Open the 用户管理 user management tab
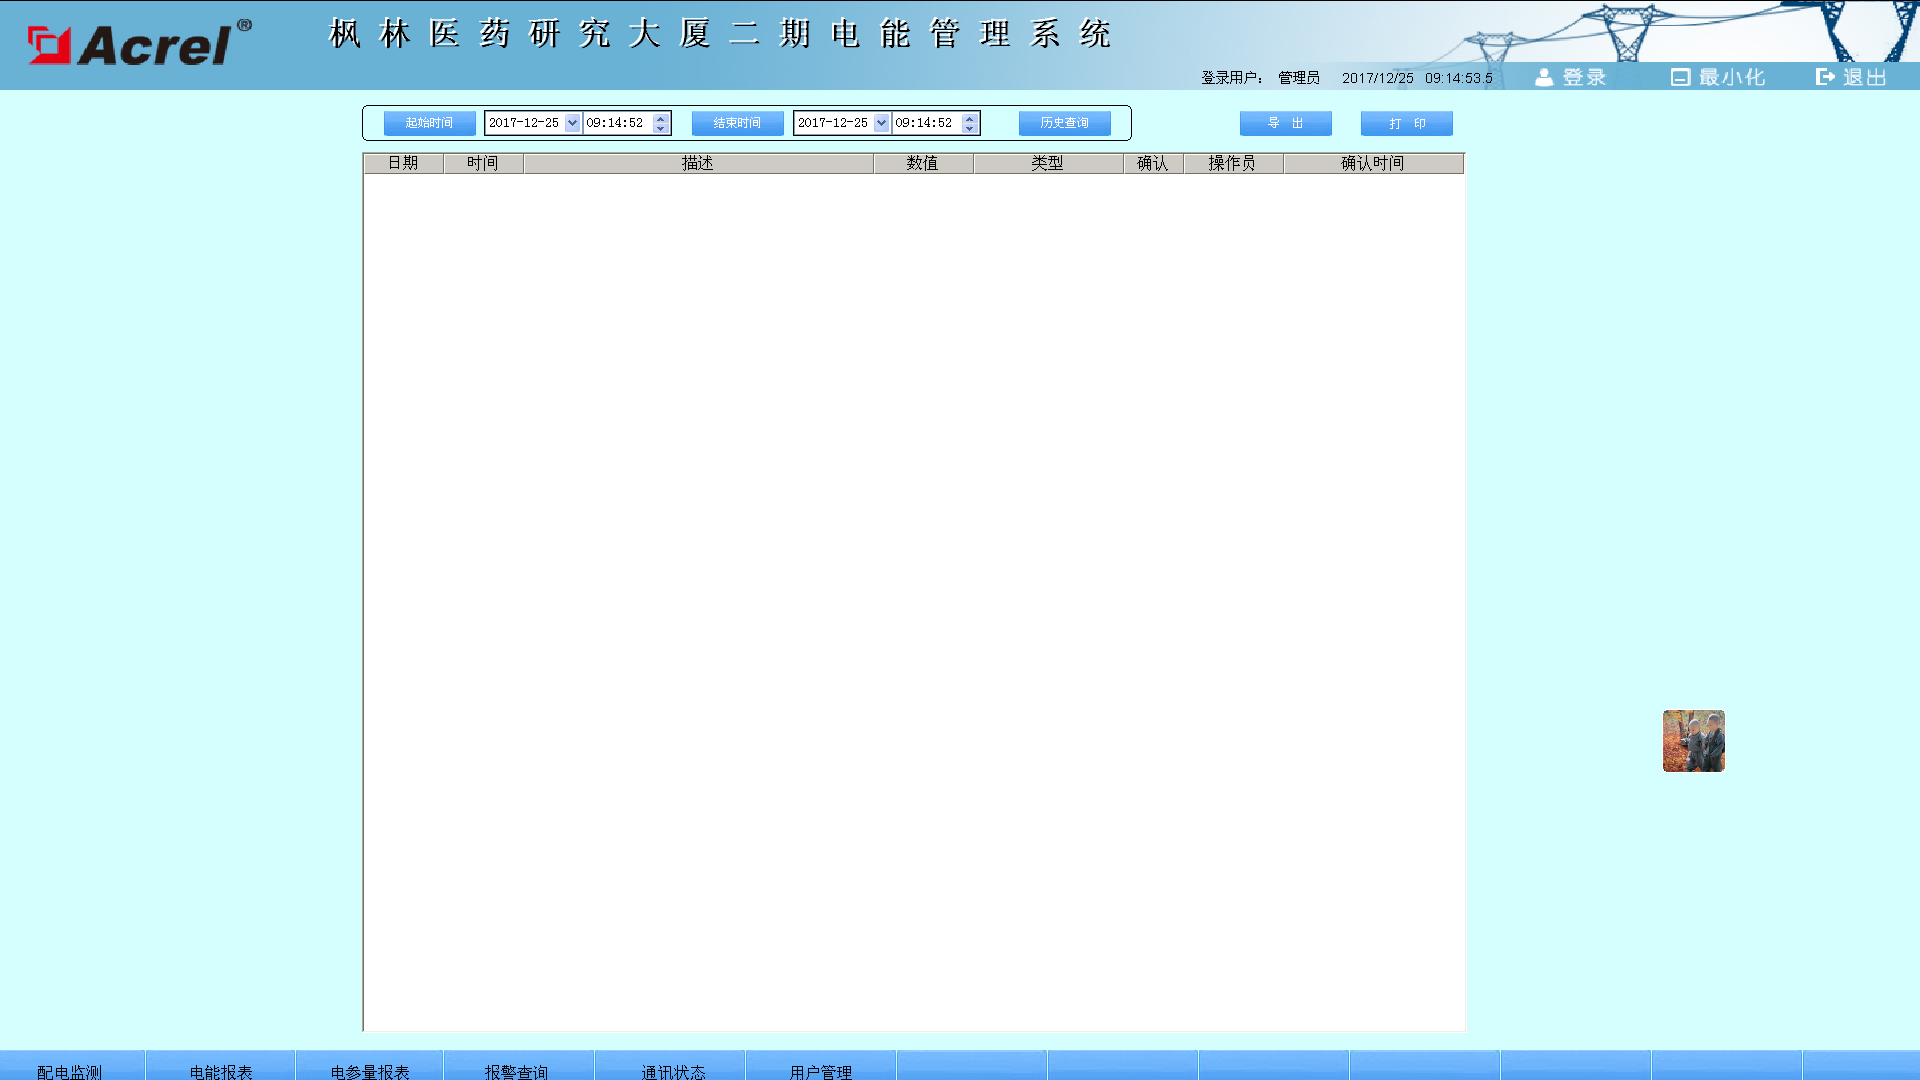 [821, 1070]
